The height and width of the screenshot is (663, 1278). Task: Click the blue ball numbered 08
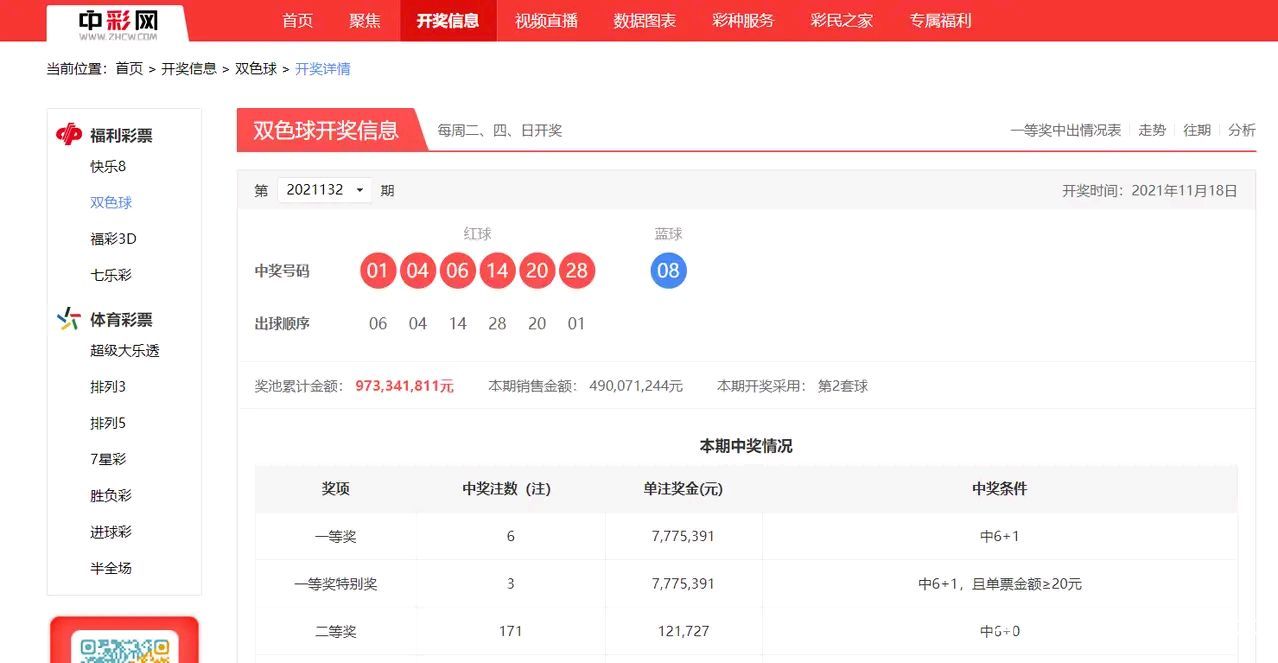[x=668, y=271]
